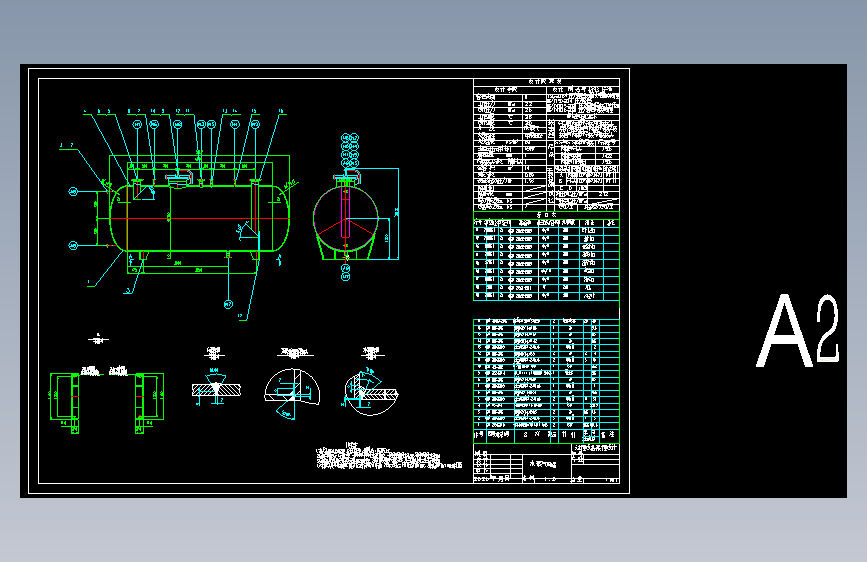The width and height of the screenshot is (867, 562).
Task: Select the red horizontal tank centerline
Action: (200, 218)
